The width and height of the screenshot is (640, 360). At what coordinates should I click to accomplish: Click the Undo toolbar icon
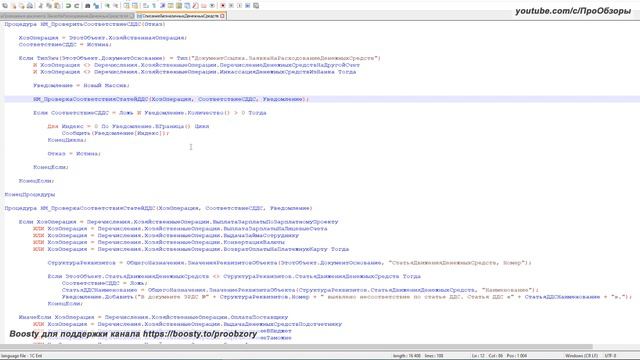point(69,6)
